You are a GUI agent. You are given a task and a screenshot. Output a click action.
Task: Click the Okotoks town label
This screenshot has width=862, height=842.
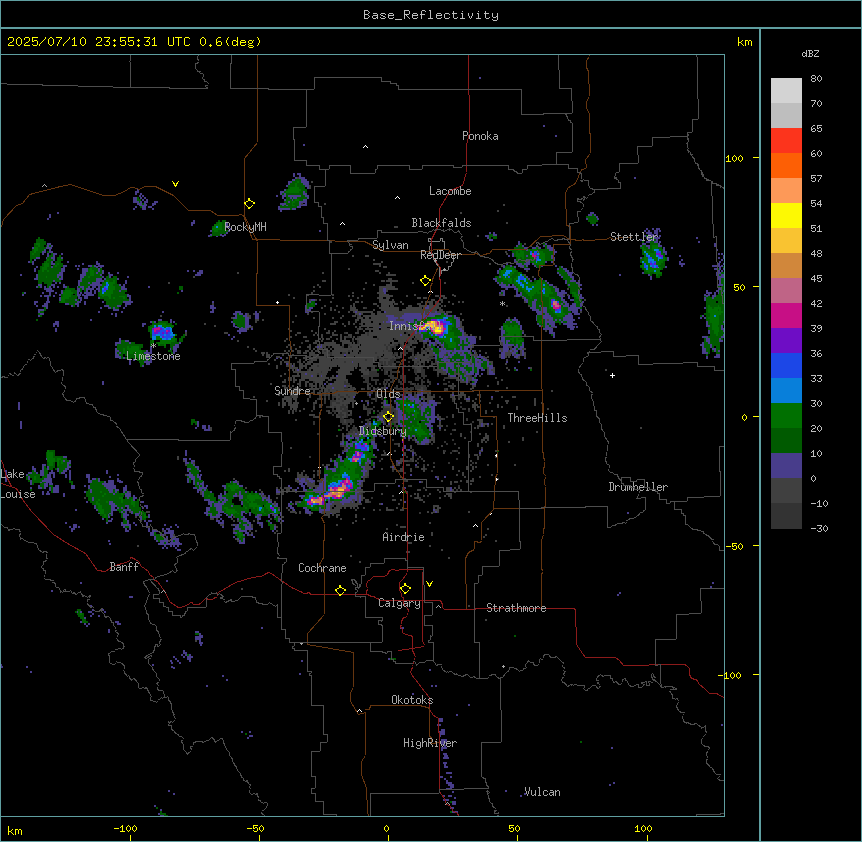click(x=412, y=700)
